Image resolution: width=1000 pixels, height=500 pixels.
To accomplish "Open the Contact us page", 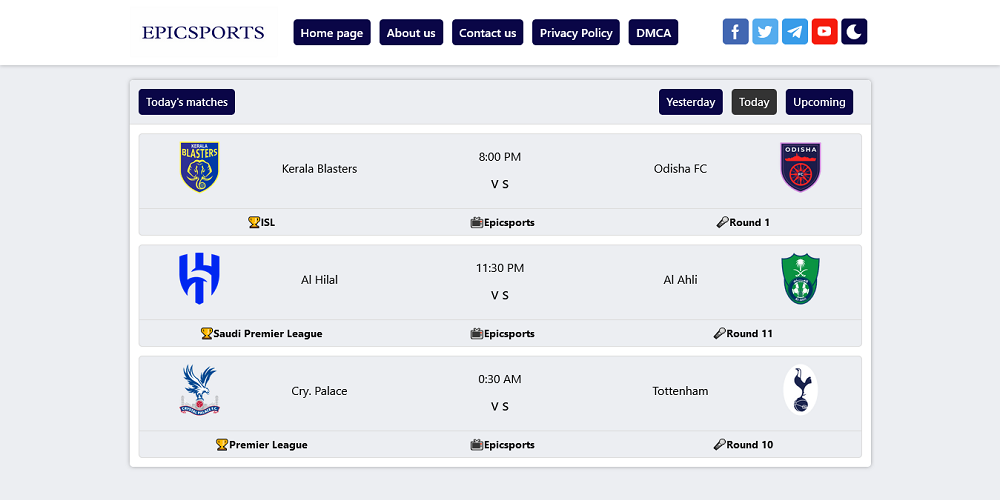I will tap(488, 33).
